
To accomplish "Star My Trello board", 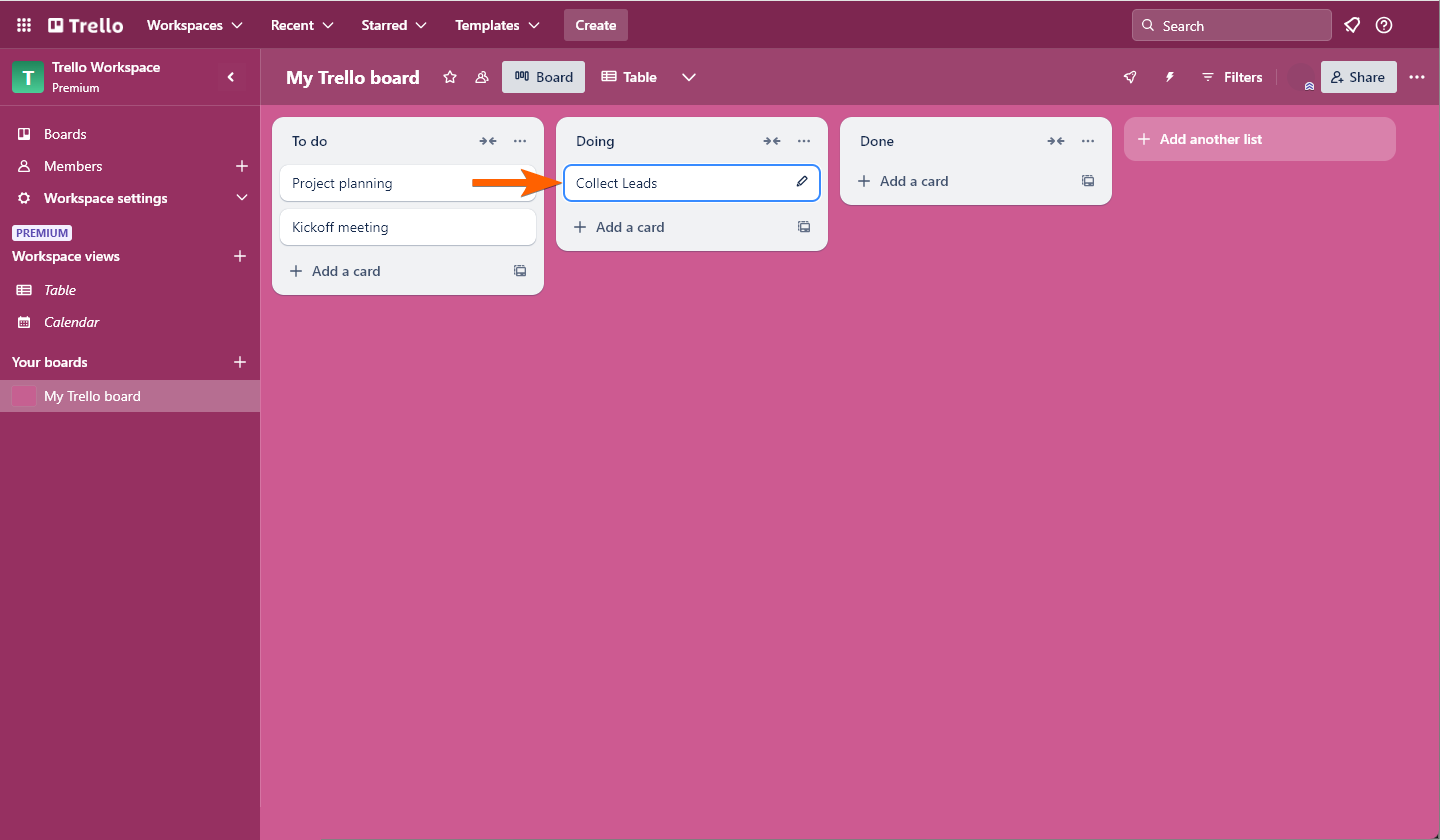I will (450, 77).
